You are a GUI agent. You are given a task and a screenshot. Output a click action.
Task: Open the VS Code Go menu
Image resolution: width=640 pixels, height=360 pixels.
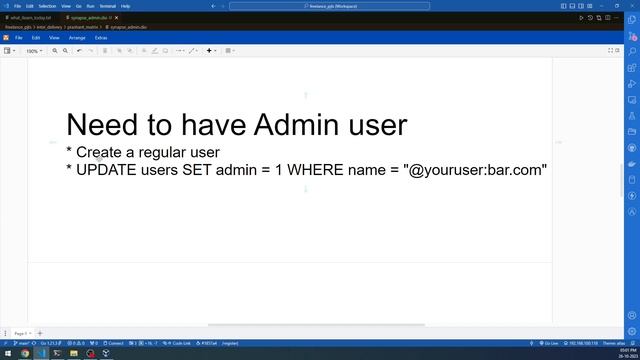(x=79, y=6)
